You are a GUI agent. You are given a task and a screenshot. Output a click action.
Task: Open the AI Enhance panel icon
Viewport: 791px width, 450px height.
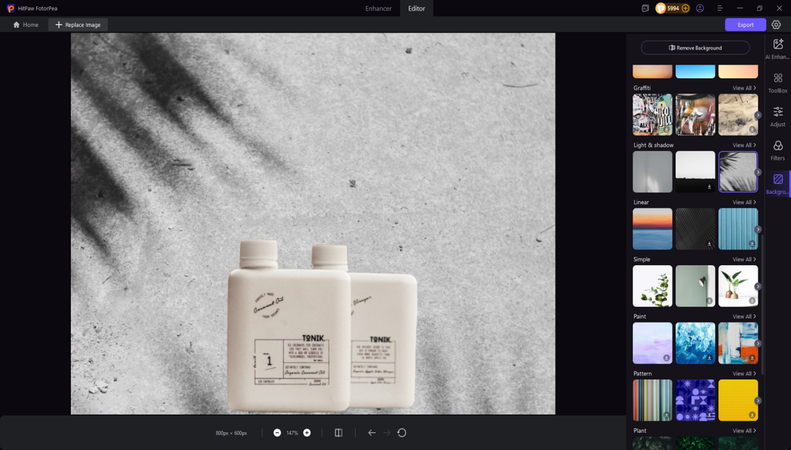click(x=778, y=45)
